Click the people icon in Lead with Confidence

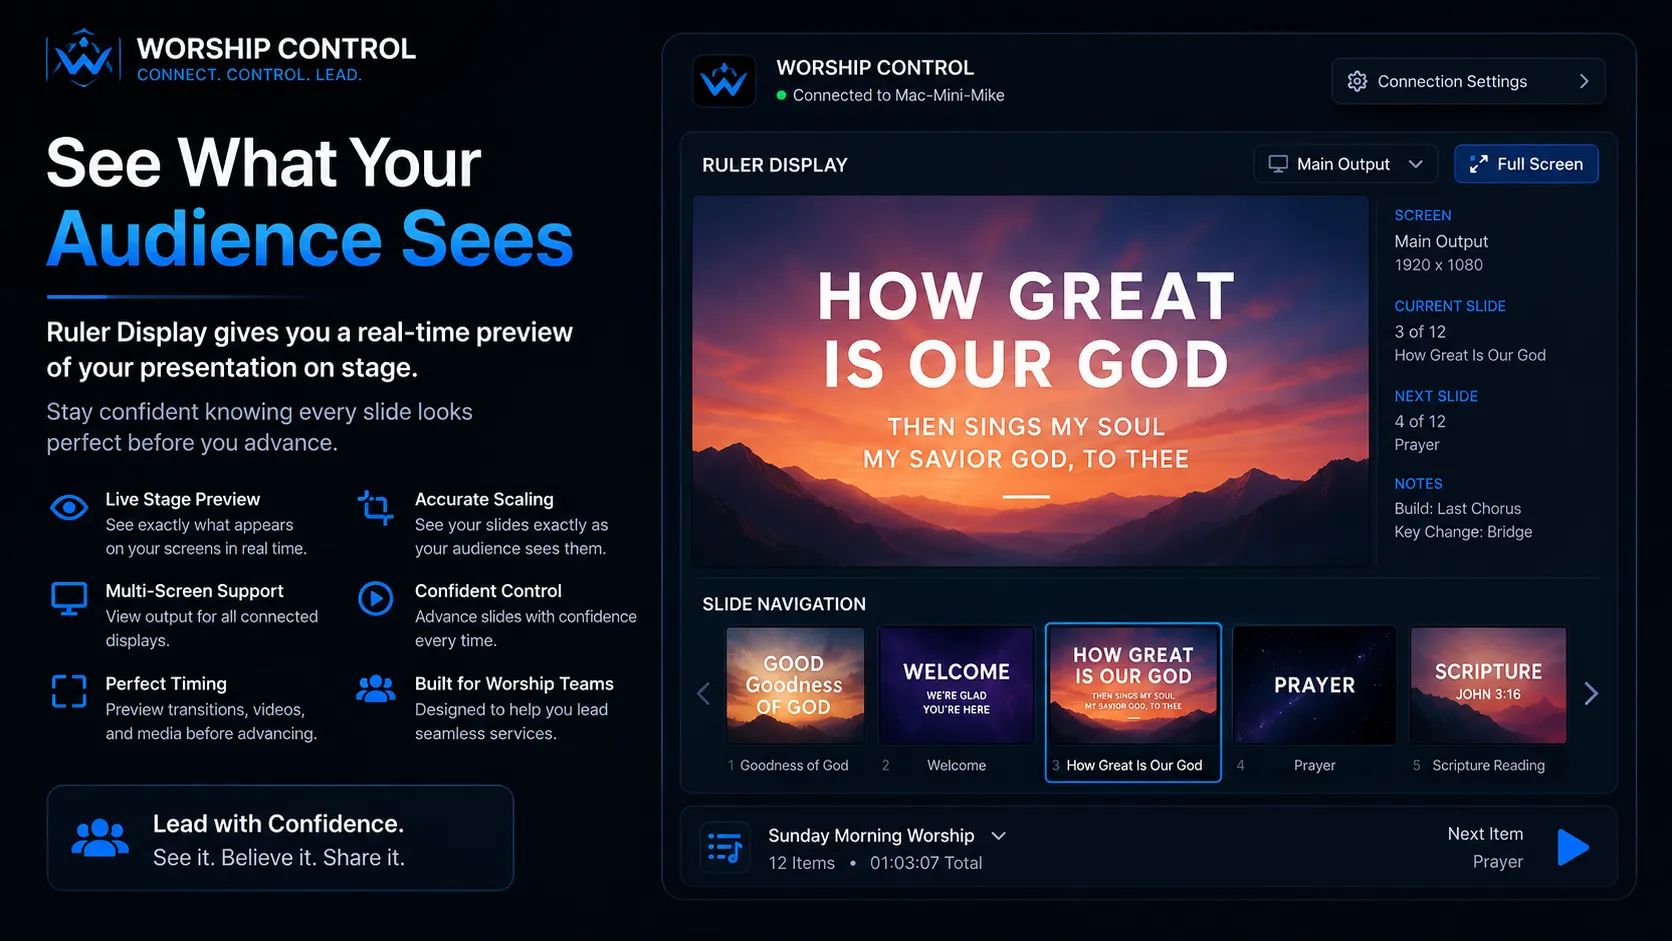tap(100, 838)
